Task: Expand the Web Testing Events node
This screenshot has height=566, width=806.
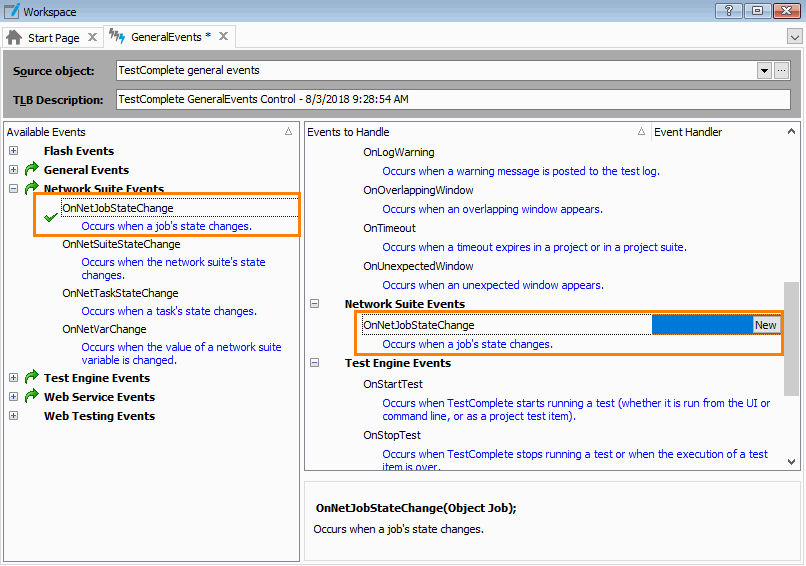Action: pos(14,416)
